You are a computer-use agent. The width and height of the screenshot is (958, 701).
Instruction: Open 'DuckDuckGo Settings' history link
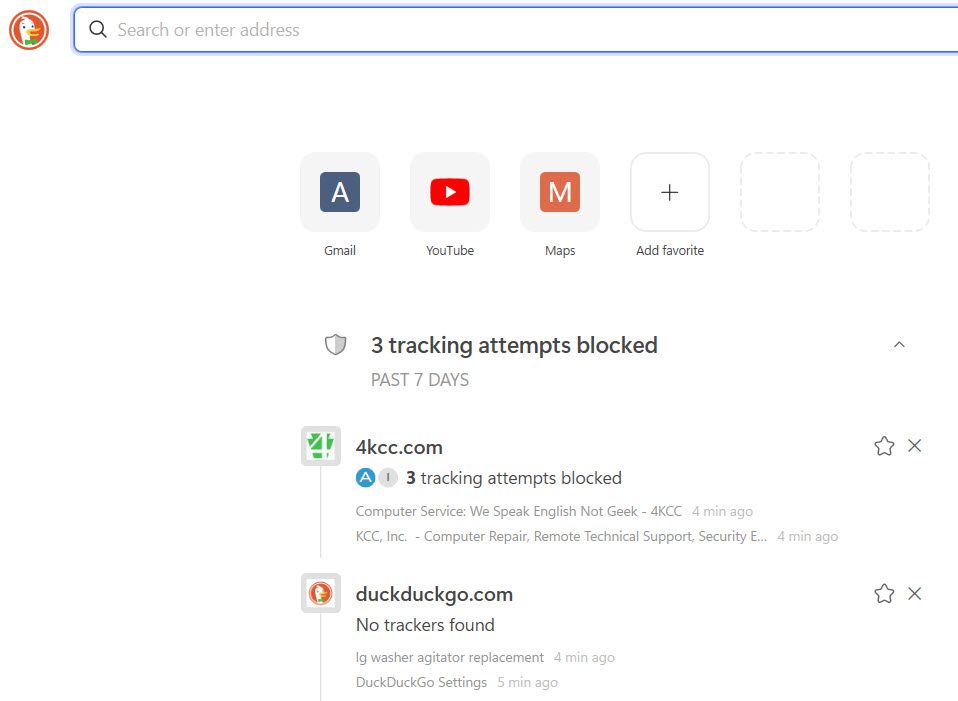click(x=421, y=682)
